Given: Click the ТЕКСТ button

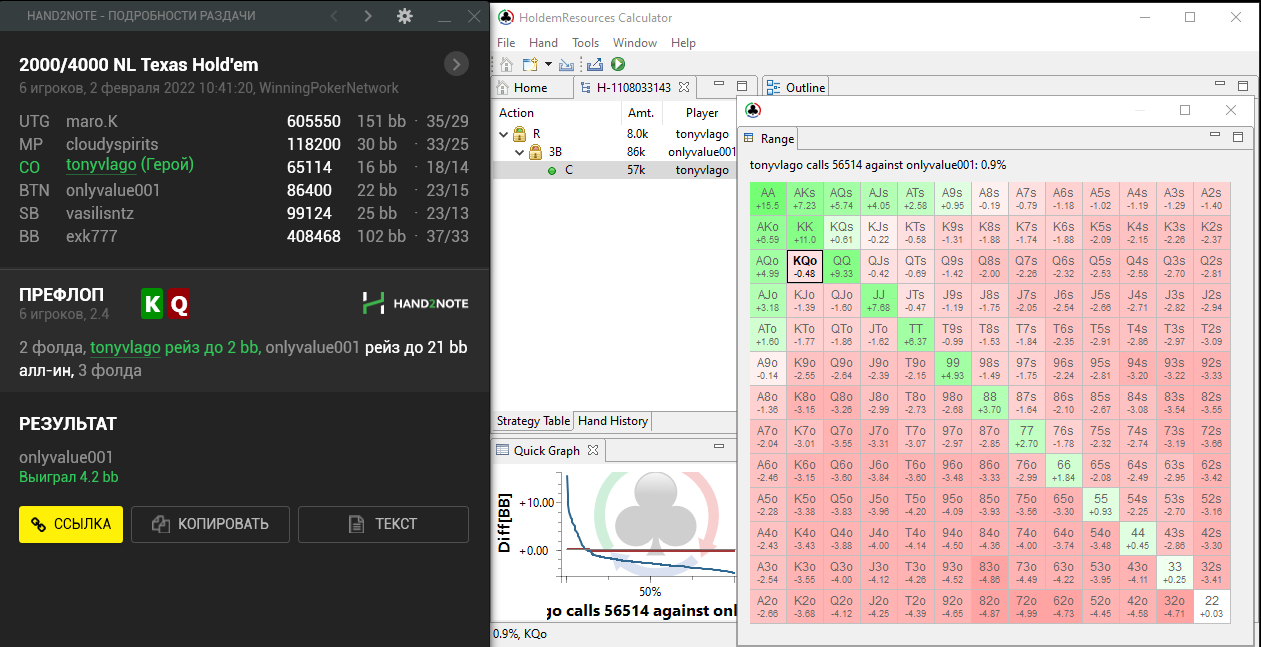Looking at the screenshot, I should point(383,524).
